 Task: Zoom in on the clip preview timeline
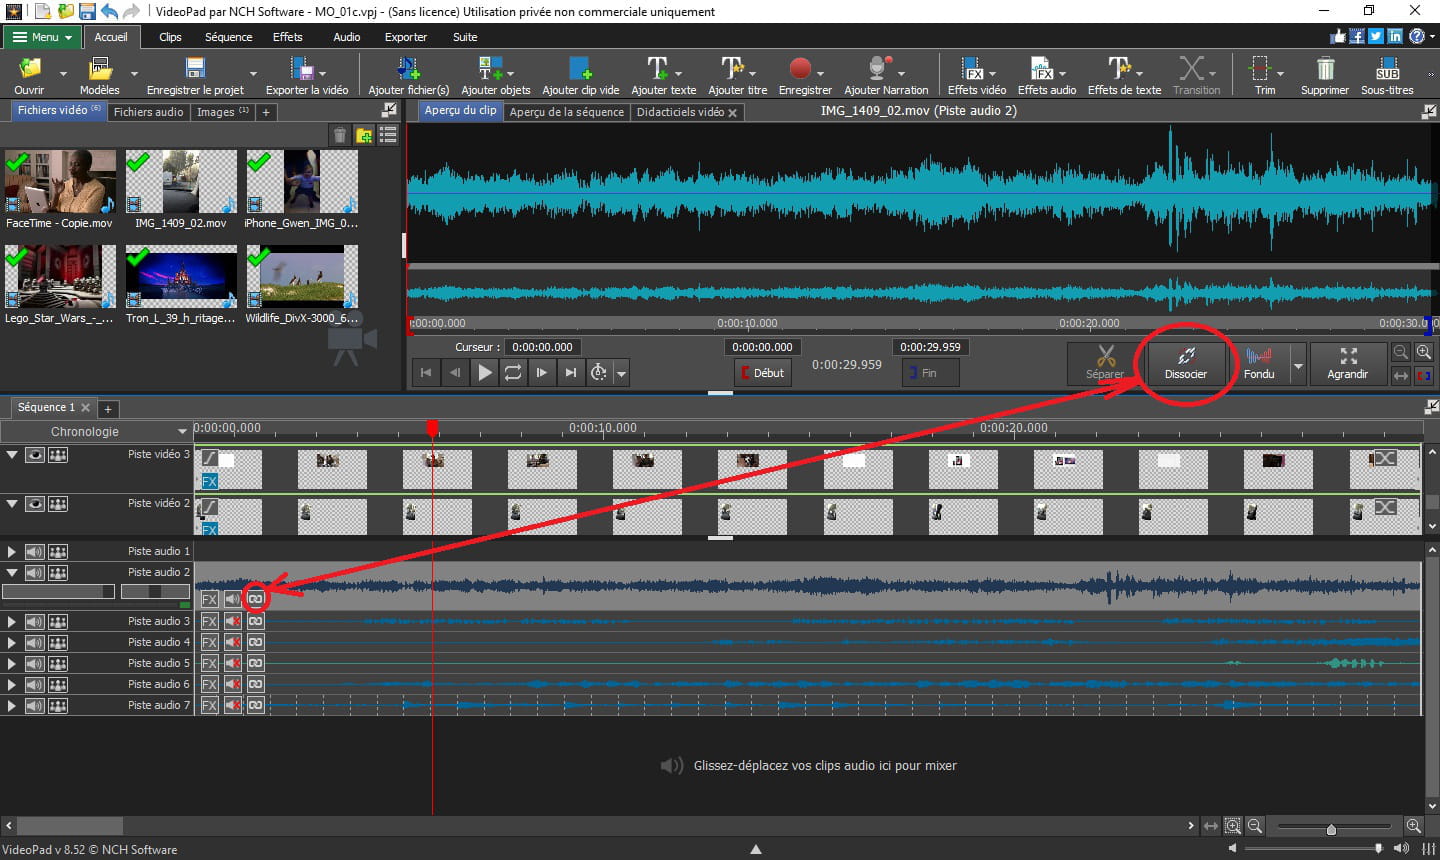pyautogui.click(x=1423, y=352)
